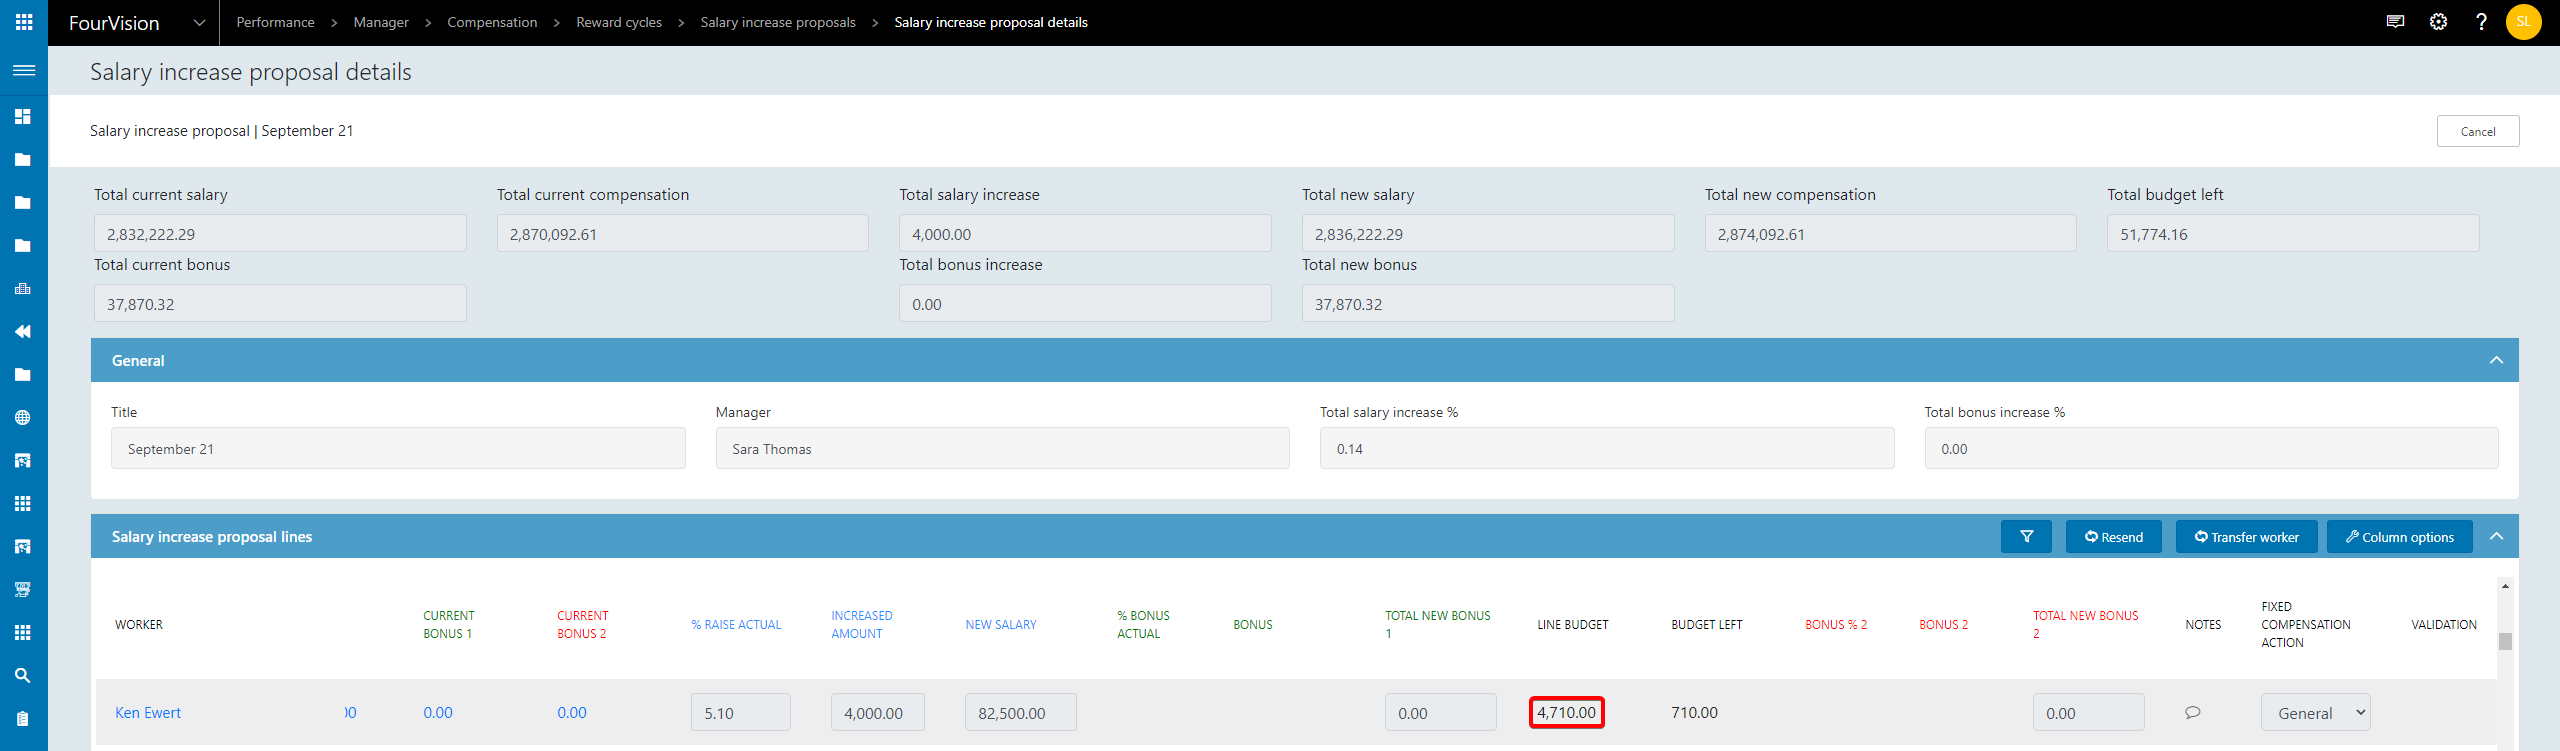Click the double-arrow rewind icon in sidebar
Screen dimensions: 2560x751
point(23,332)
